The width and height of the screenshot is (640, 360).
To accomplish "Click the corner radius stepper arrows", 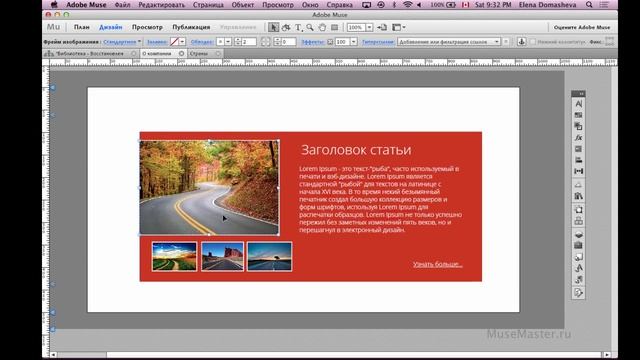I will tap(277, 42).
